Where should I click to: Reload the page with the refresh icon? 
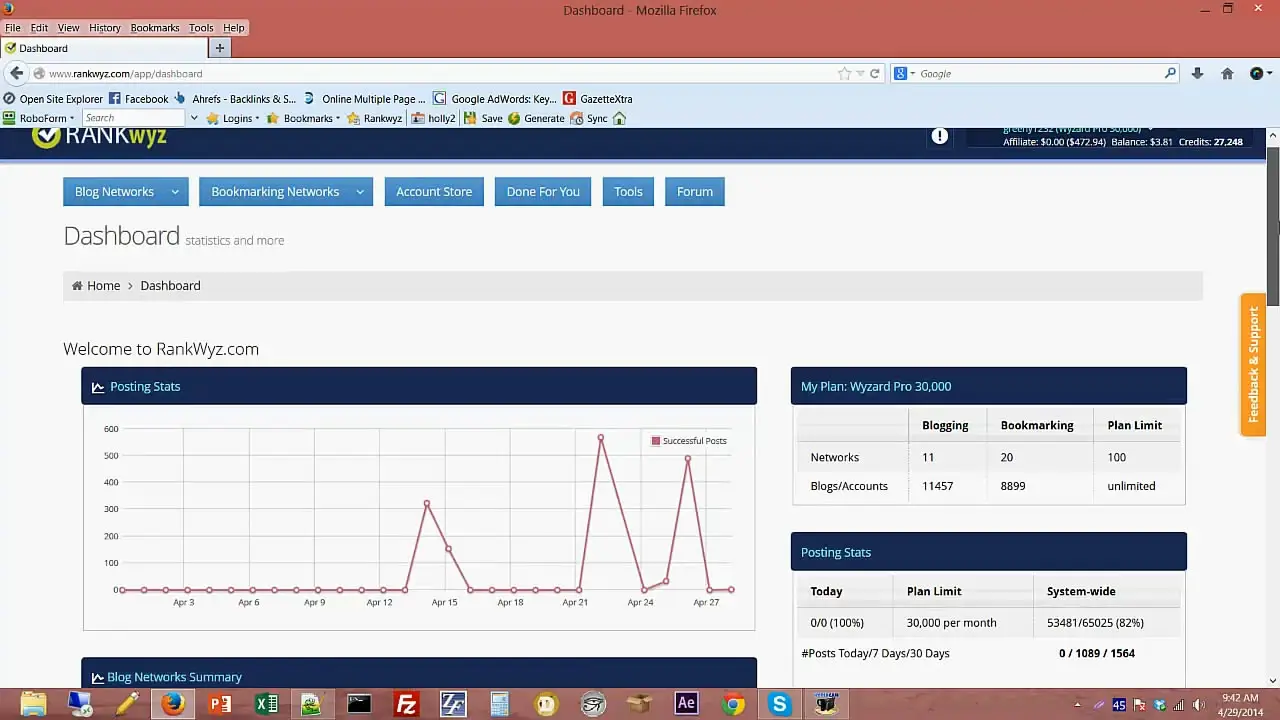click(875, 73)
